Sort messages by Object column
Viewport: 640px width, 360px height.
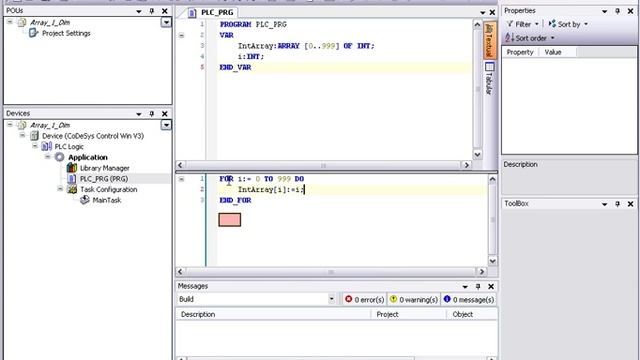coord(472,314)
